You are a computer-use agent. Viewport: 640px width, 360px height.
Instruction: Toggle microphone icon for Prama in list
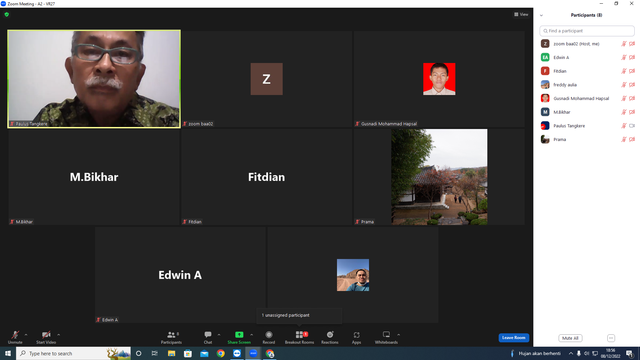[x=624, y=140]
